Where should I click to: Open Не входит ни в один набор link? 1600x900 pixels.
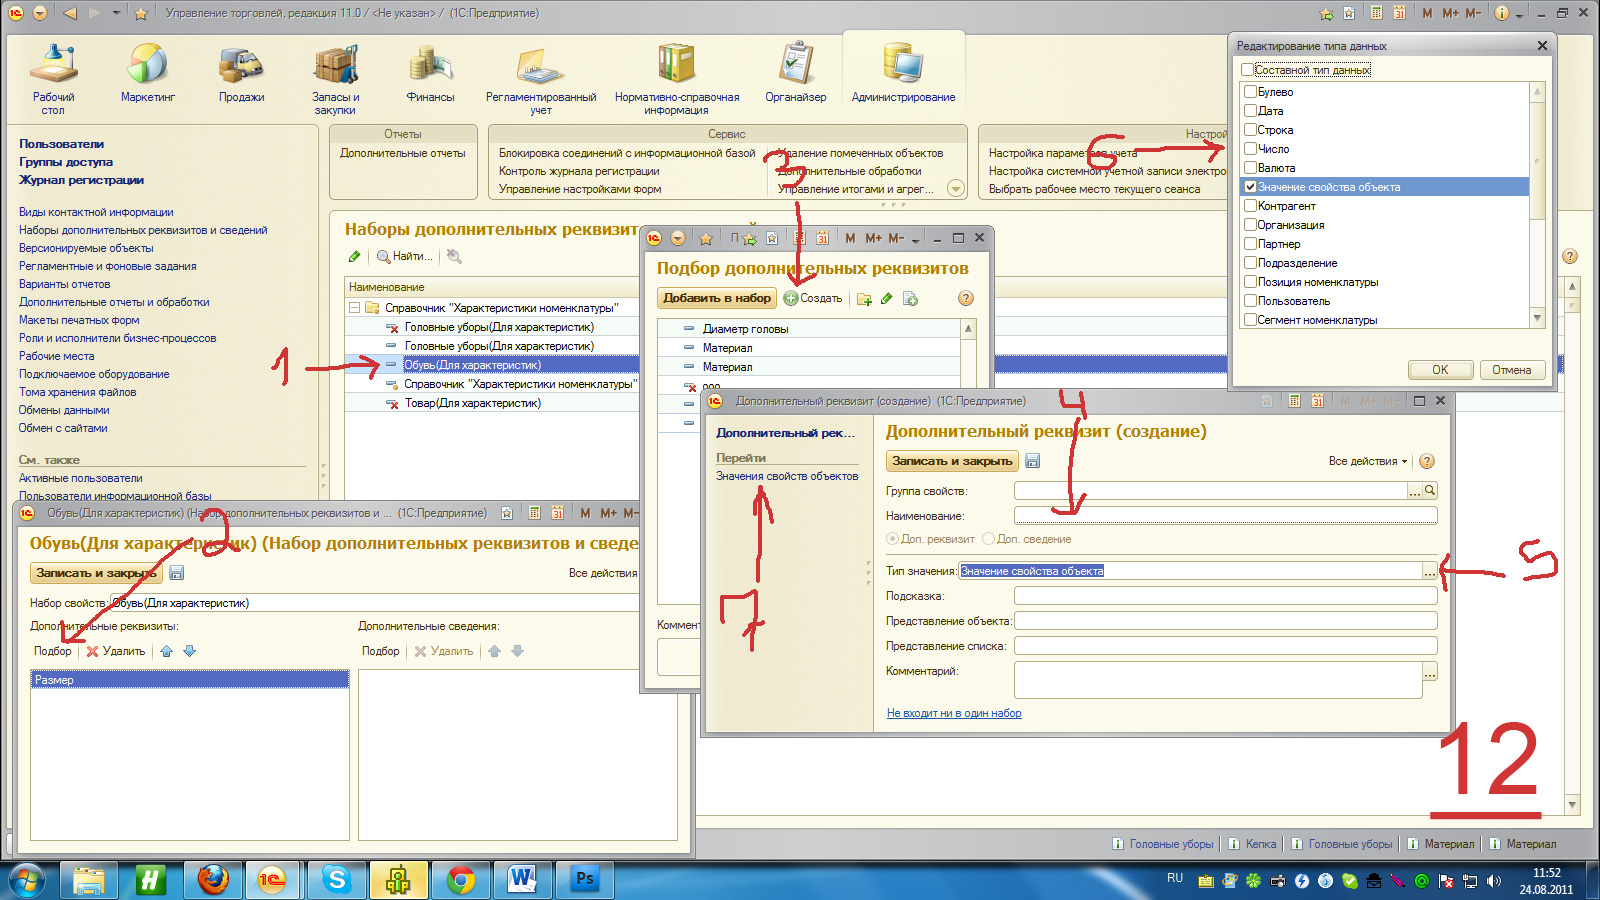(x=954, y=713)
